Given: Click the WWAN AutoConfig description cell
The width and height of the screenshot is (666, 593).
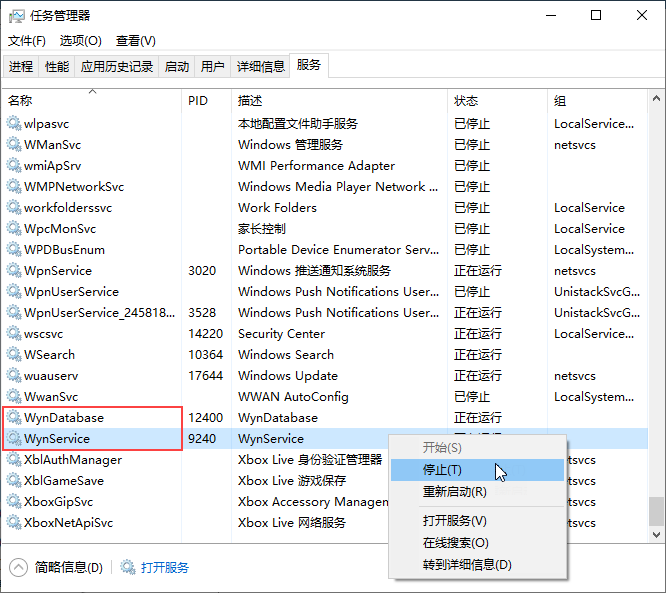Looking at the screenshot, I should tap(293, 397).
